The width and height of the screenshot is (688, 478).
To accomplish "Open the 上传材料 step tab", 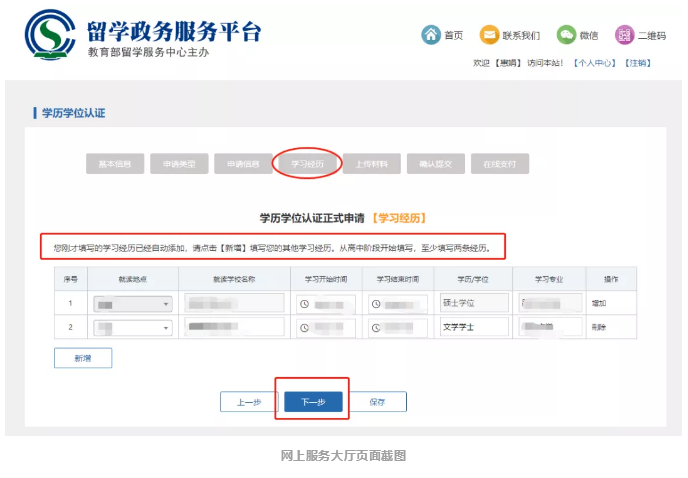I will tap(371, 164).
